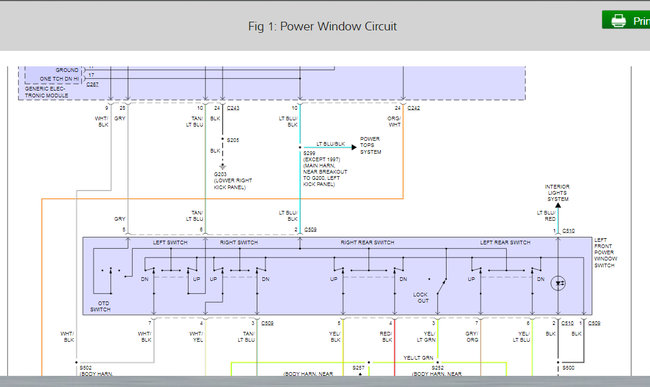This screenshot has height=387, width=650.
Task: Click the 'LEFT REAR SWITCH' heading
Action: (505, 242)
